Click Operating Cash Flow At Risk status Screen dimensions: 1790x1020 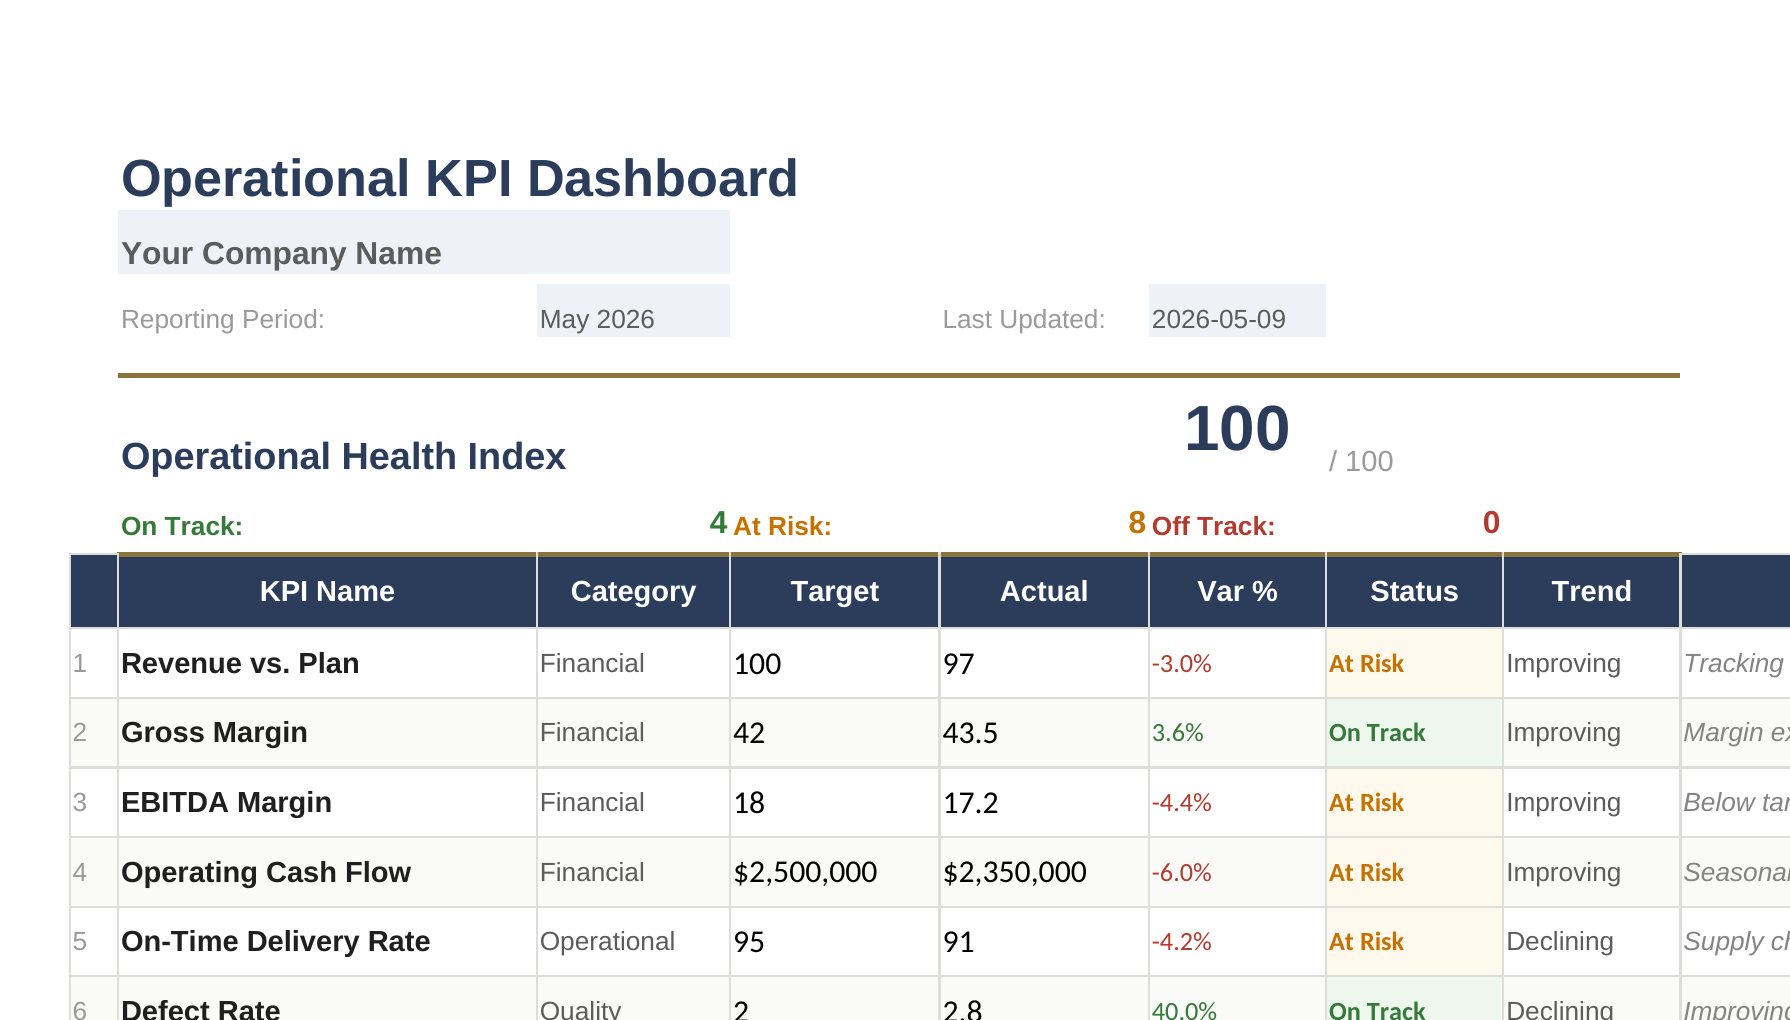click(1414, 872)
